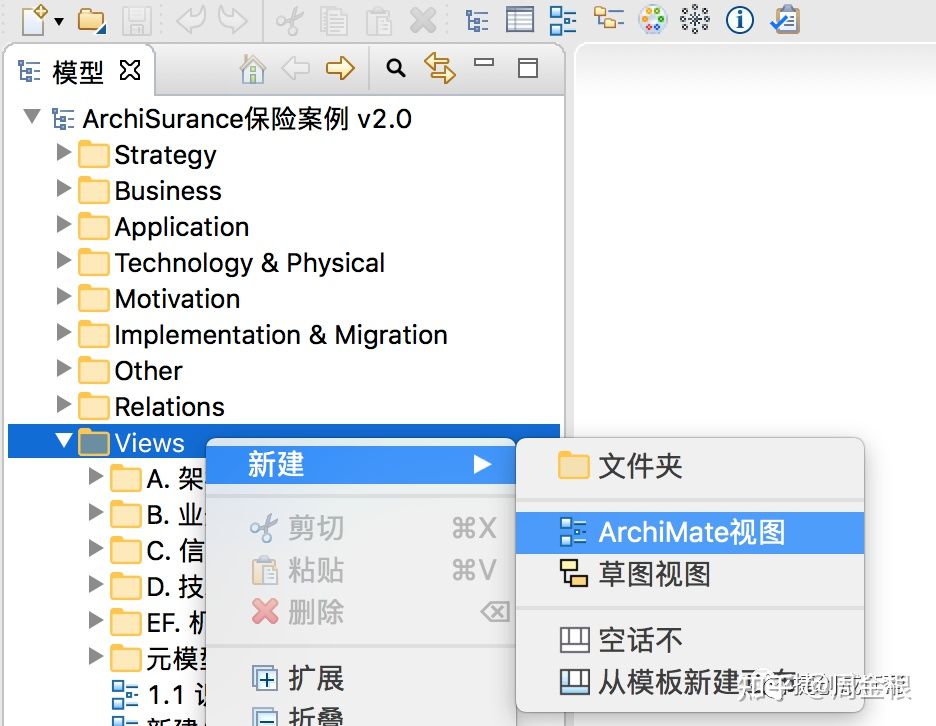Open the Palette colored circle icon
The width and height of the screenshot is (936, 726).
click(652, 19)
